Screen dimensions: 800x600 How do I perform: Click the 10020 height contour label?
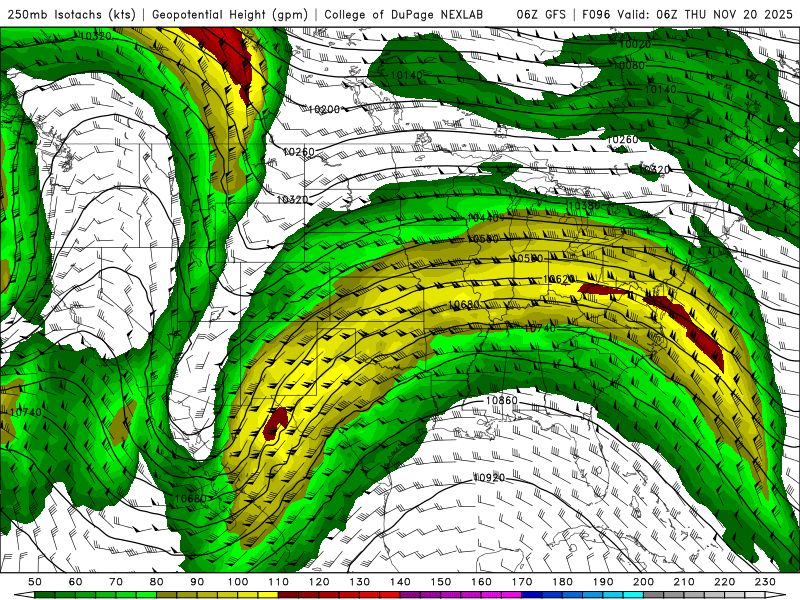pyautogui.click(x=635, y=44)
